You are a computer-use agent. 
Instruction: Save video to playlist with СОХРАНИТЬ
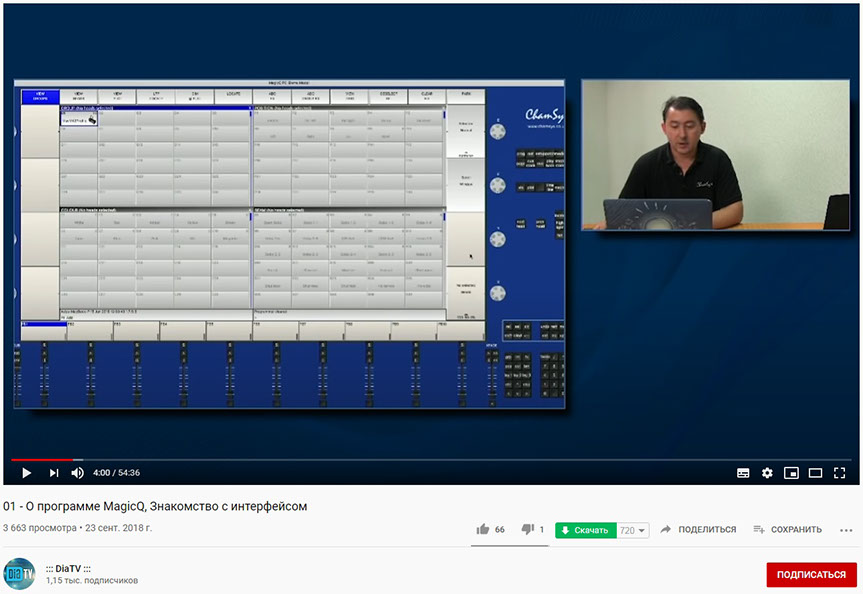(788, 530)
